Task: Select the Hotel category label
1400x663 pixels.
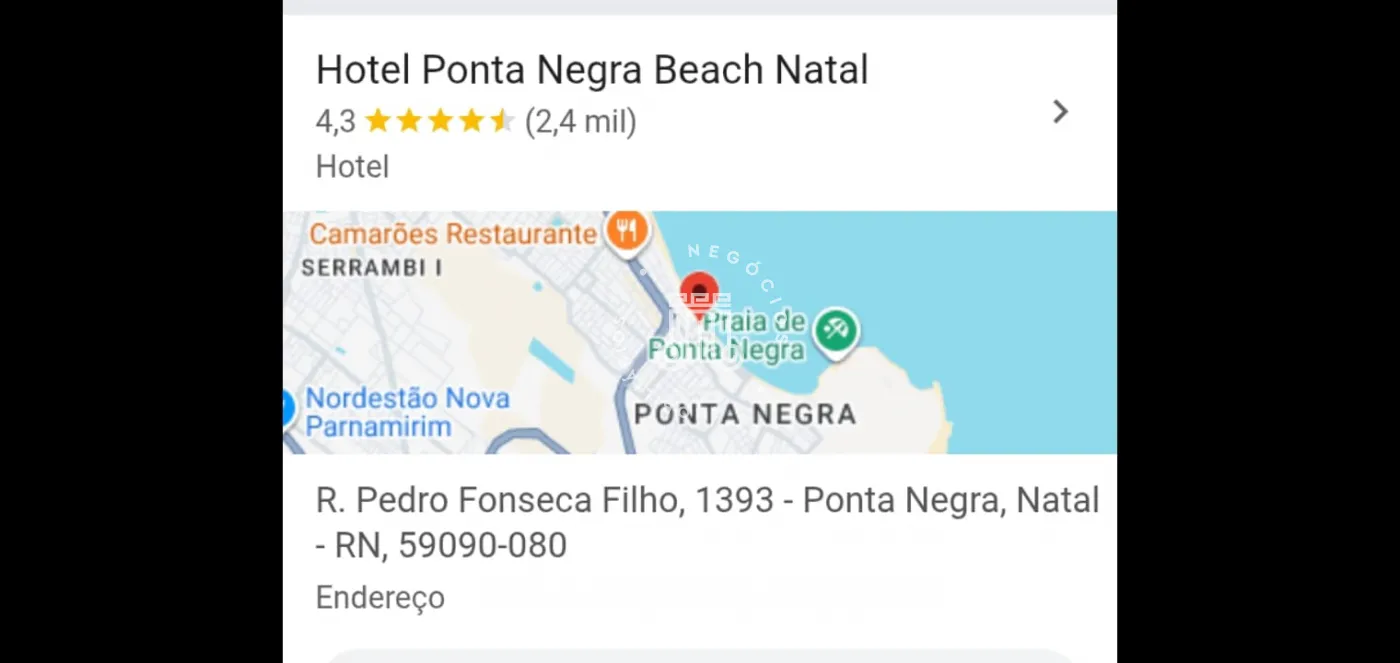Action: (x=352, y=166)
